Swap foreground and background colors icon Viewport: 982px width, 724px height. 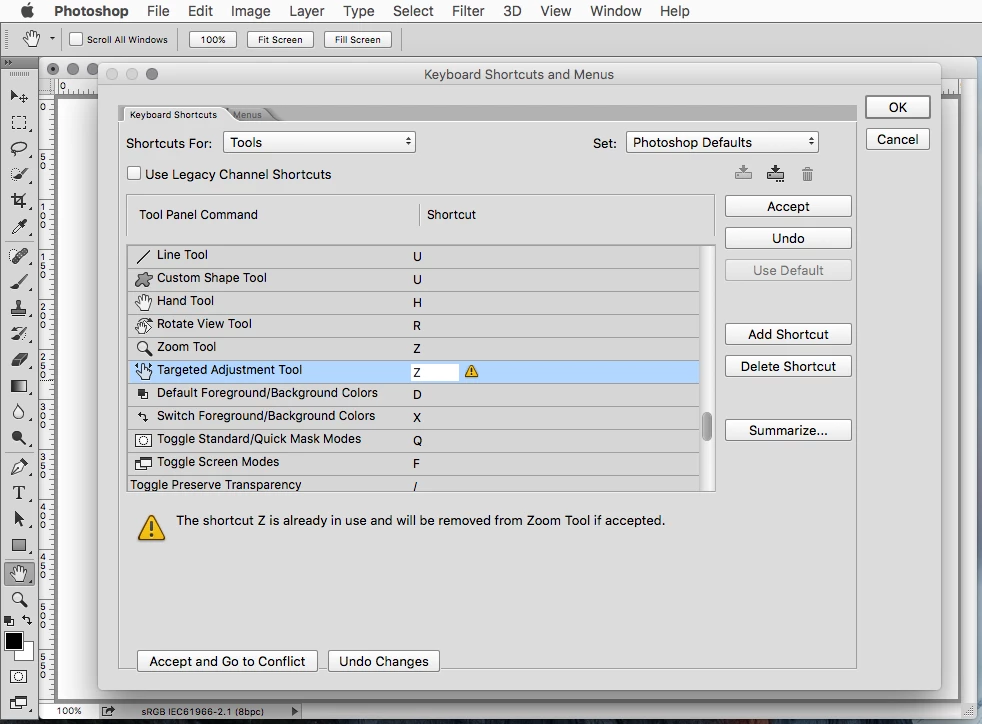pyautogui.click(x=27, y=620)
